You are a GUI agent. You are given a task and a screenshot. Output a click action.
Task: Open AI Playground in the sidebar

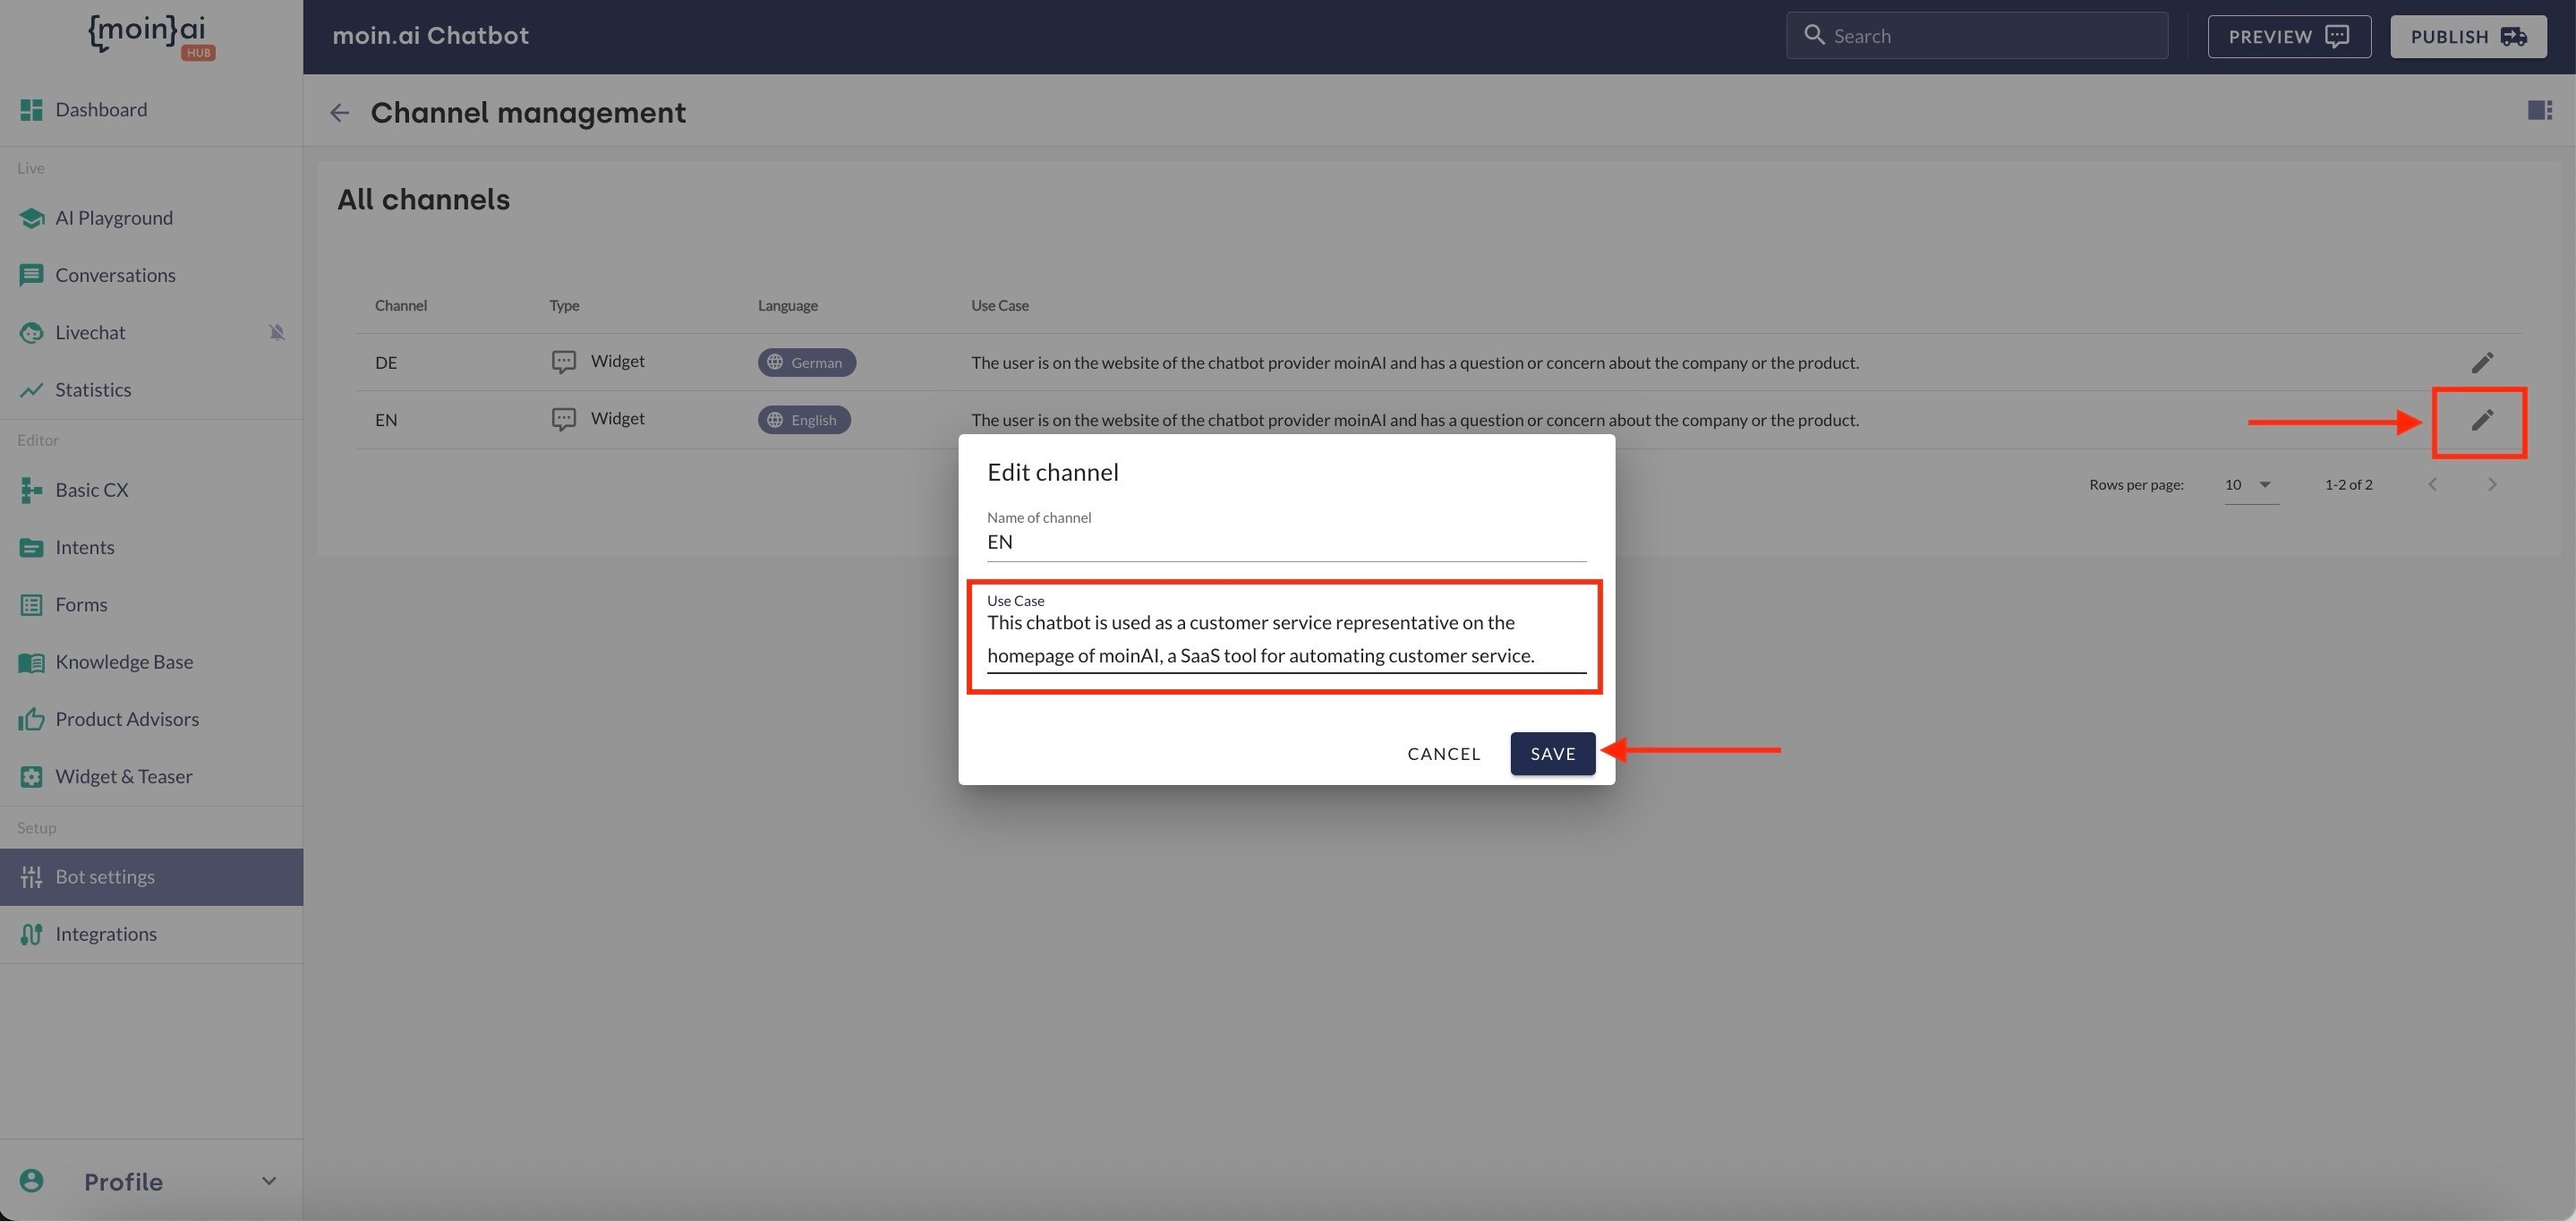click(151, 218)
